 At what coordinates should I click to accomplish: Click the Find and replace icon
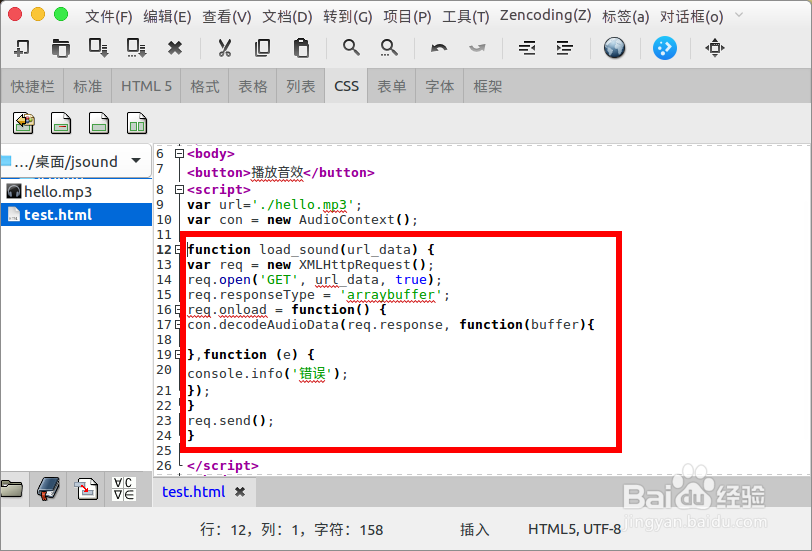[389, 48]
